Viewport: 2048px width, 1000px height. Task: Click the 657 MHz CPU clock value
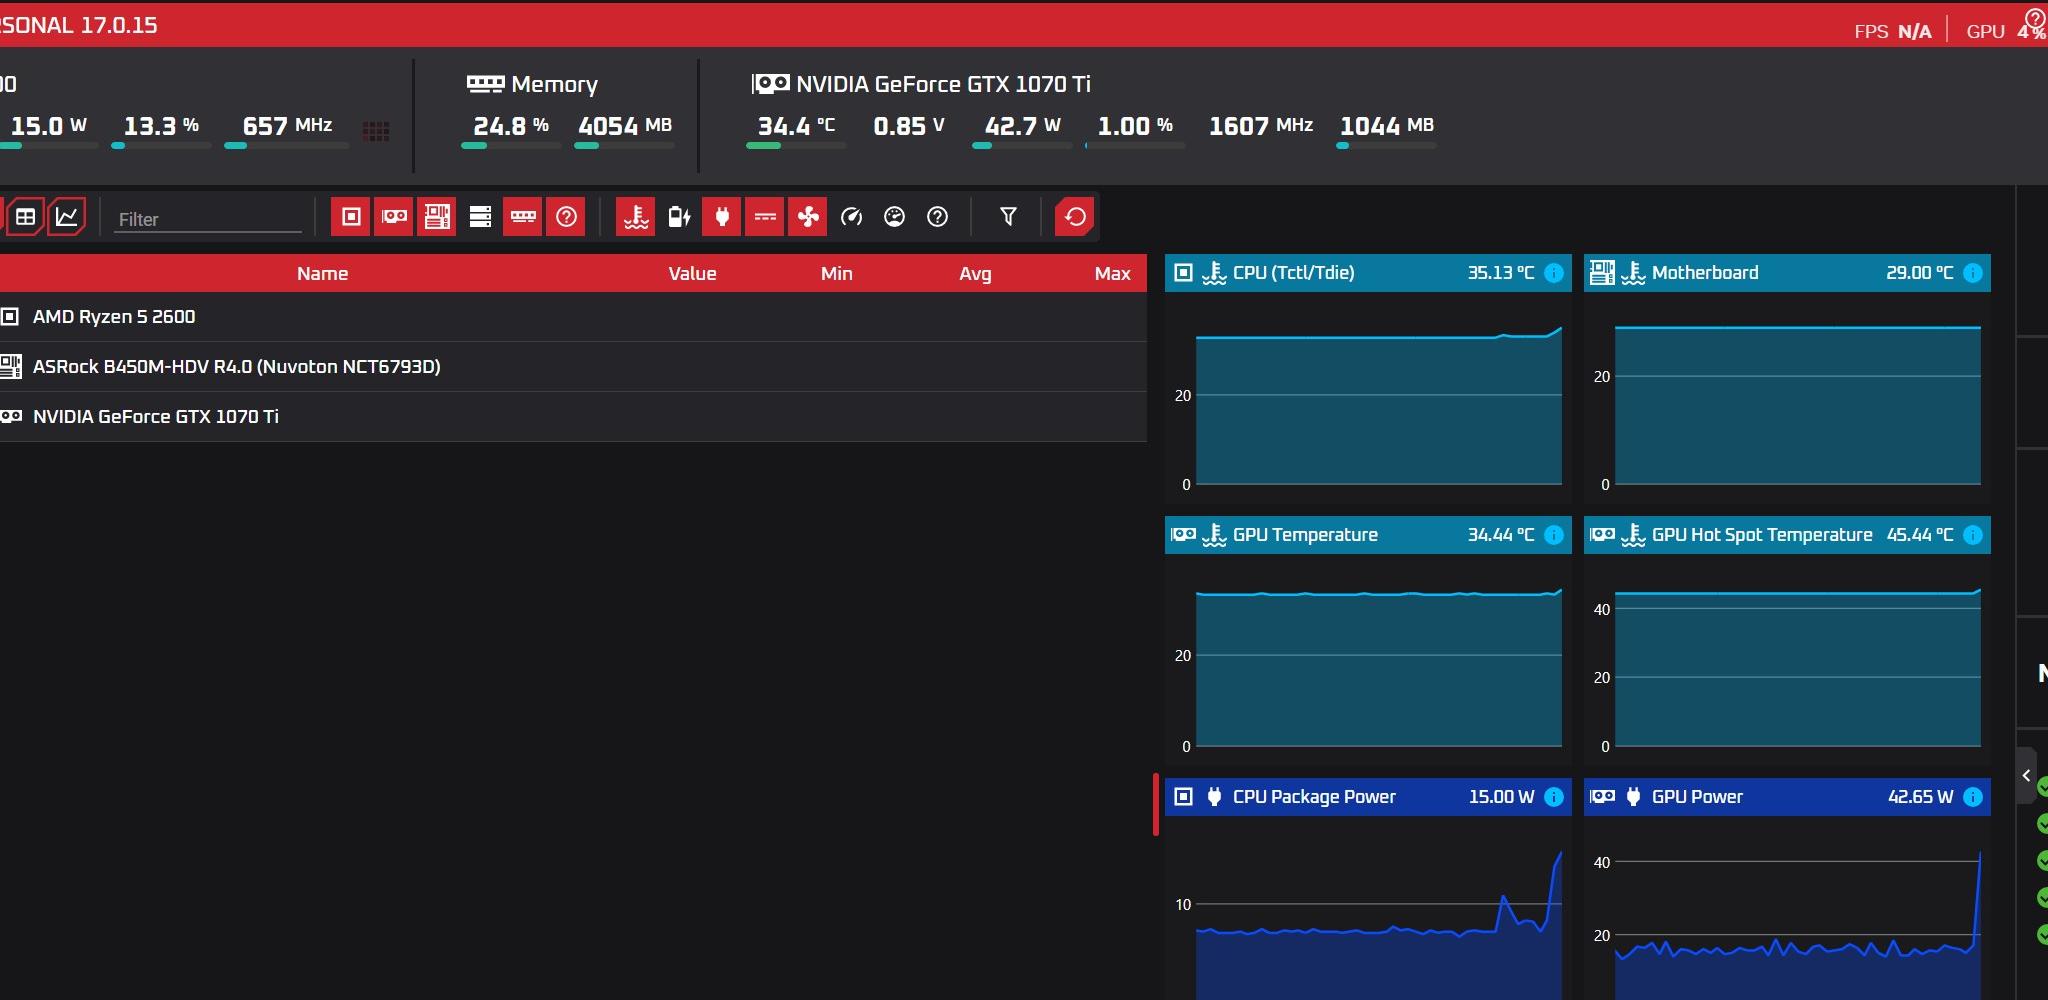tap(287, 126)
